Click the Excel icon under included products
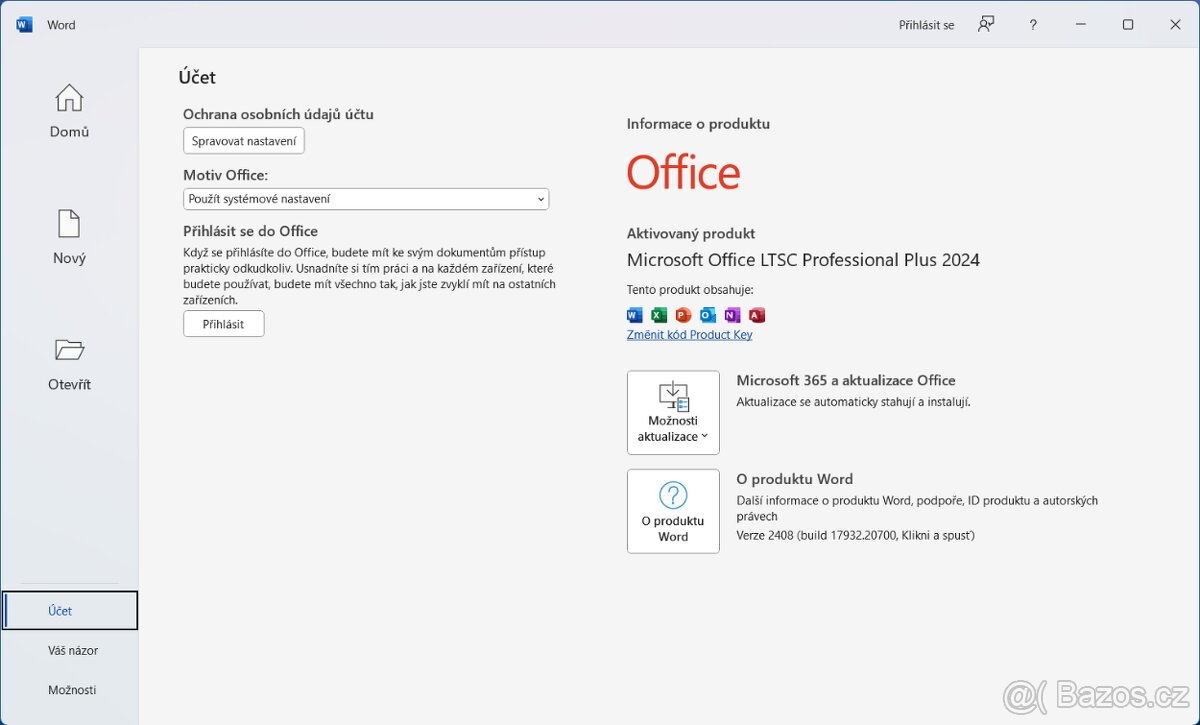1200x725 pixels. [x=659, y=315]
